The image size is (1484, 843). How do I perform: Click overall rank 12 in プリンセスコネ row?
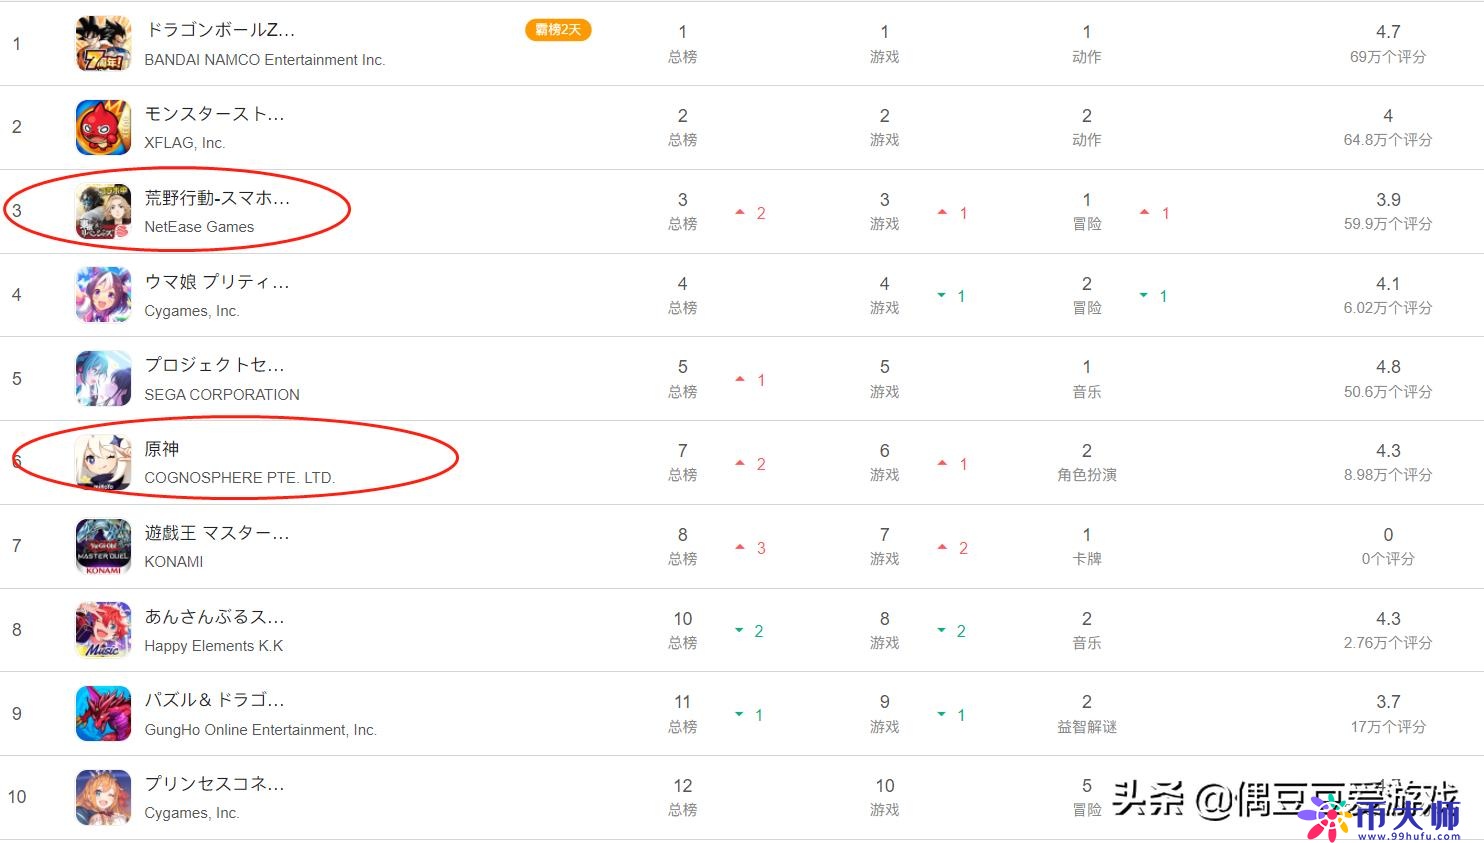pos(683,786)
